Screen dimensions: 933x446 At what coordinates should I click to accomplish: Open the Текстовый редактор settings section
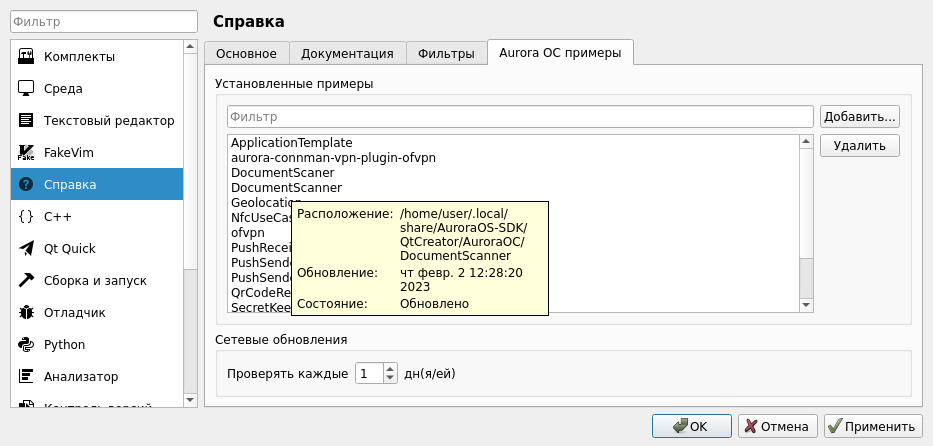pyautogui.click(x=109, y=120)
